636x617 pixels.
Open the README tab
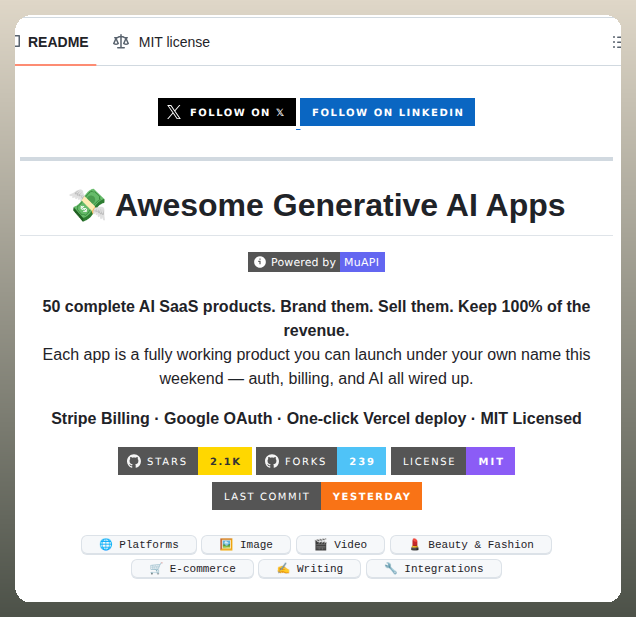point(56,42)
